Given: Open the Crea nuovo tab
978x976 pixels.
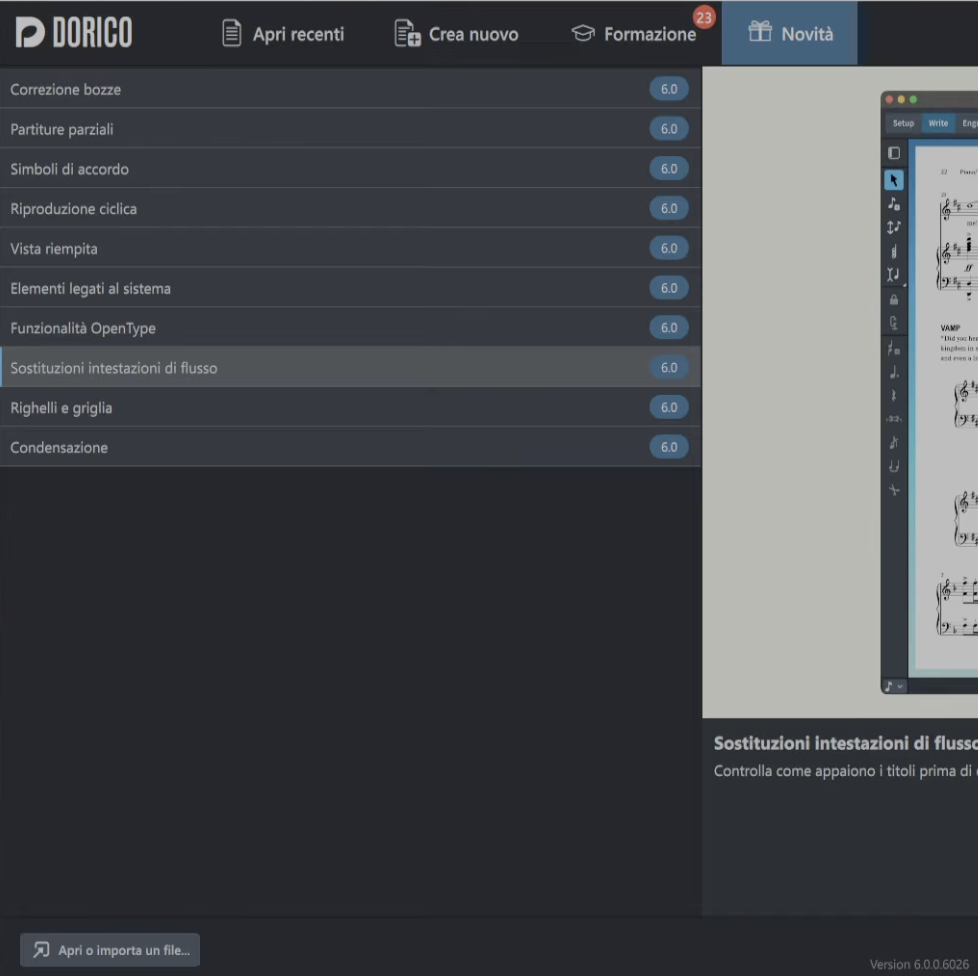Looking at the screenshot, I should pos(457,34).
